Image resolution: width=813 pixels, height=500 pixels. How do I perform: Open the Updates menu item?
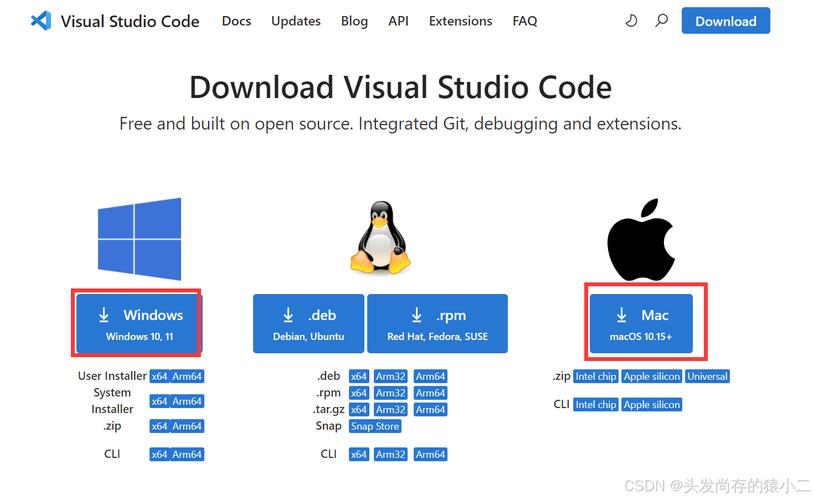296,21
